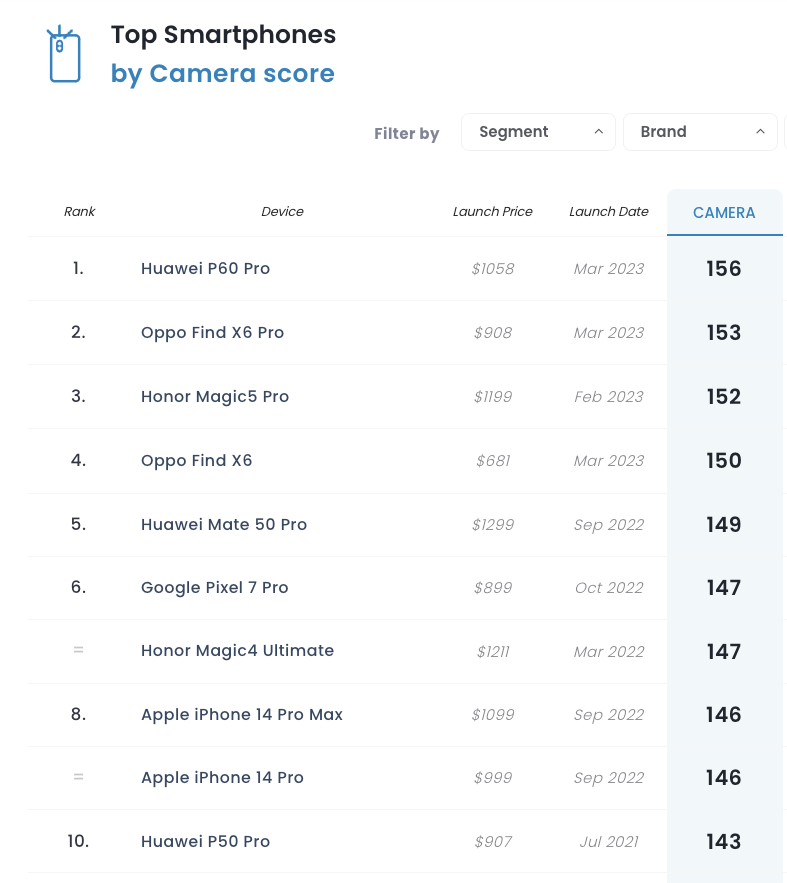
Task: Open the Huawei P50 Pro entry
Action: [205, 841]
